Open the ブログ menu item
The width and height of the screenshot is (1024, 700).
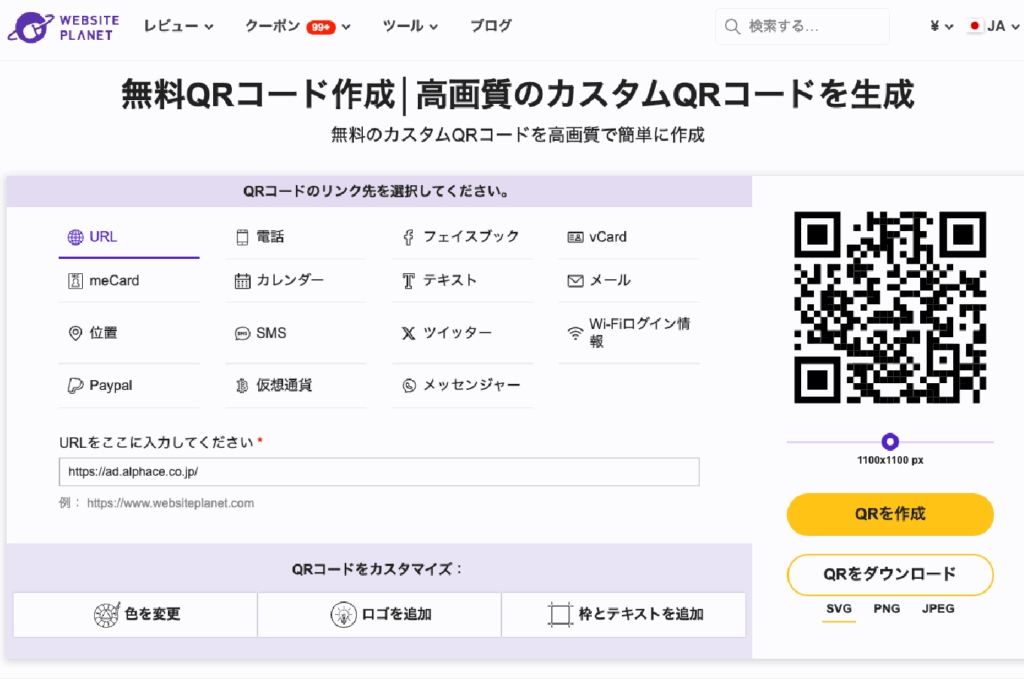(x=491, y=27)
